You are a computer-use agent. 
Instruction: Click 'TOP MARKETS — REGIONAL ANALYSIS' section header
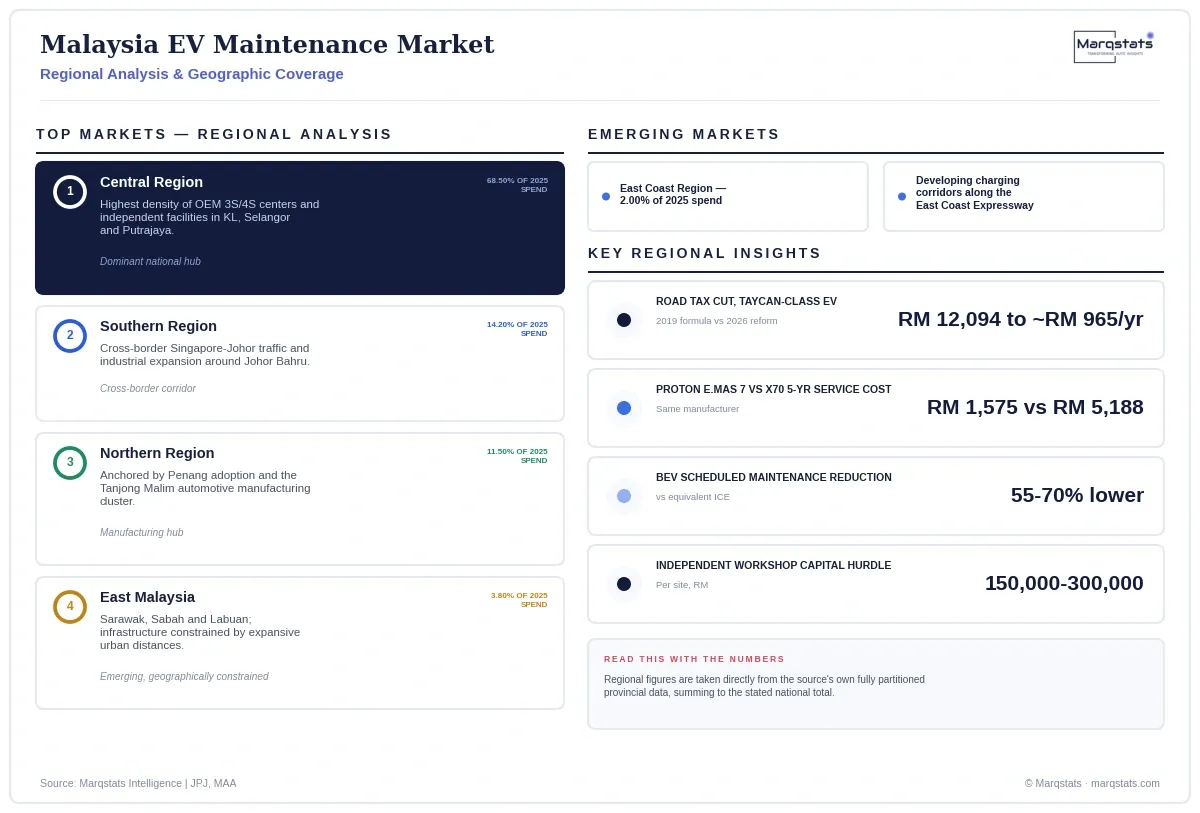(x=214, y=134)
